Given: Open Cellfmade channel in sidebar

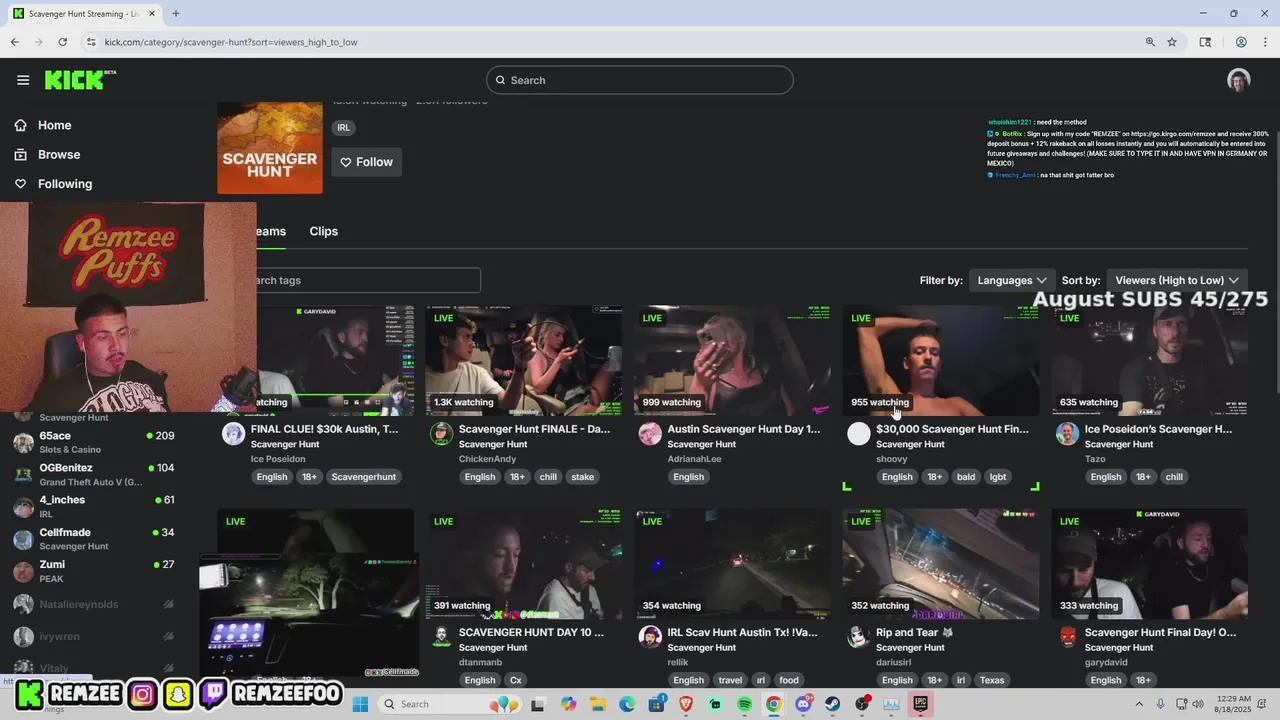Looking at the screenshot, I should (x=95, y=539).
